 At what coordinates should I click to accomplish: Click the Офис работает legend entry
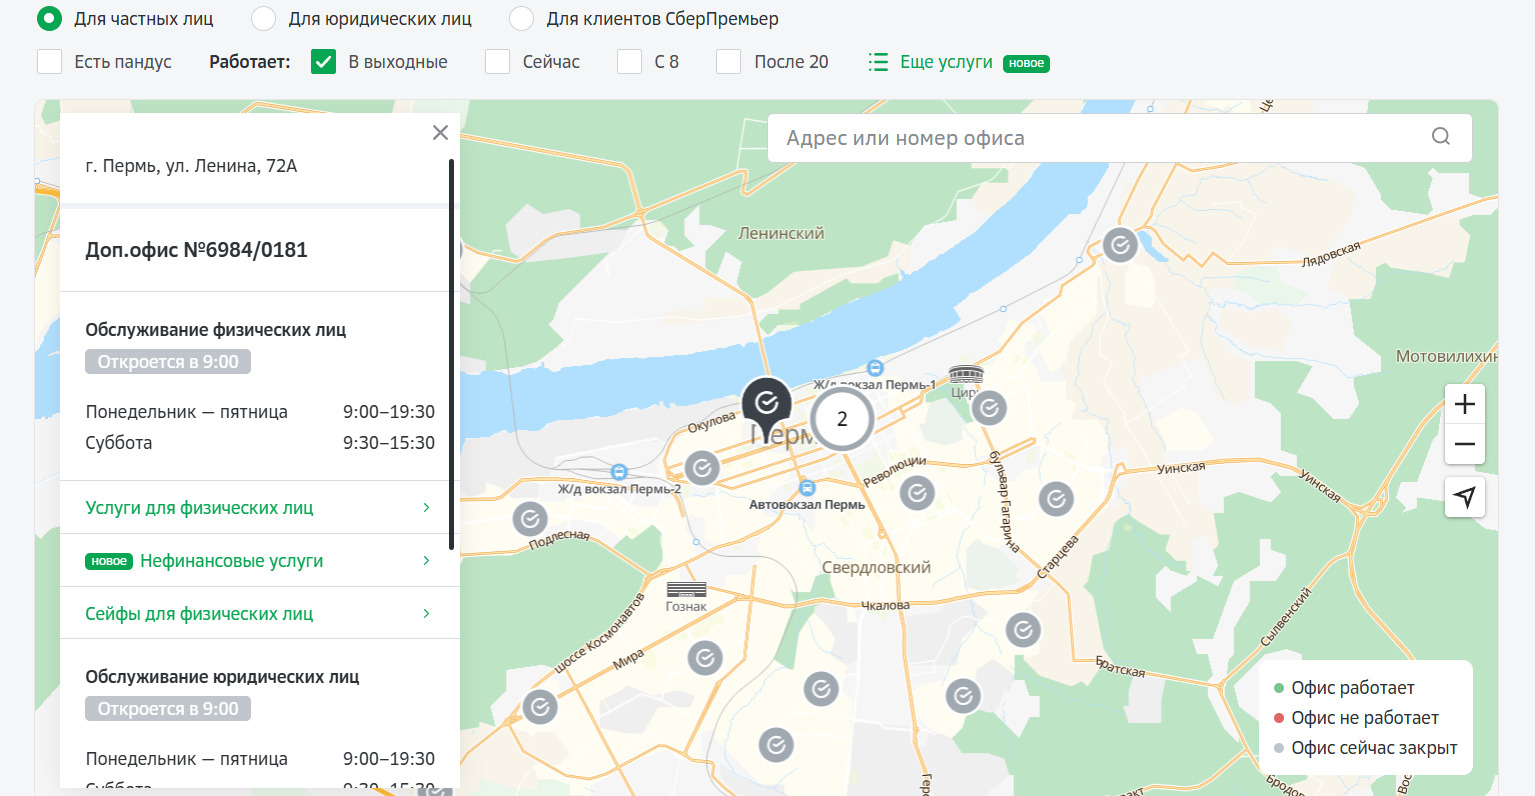[1344, 688]
